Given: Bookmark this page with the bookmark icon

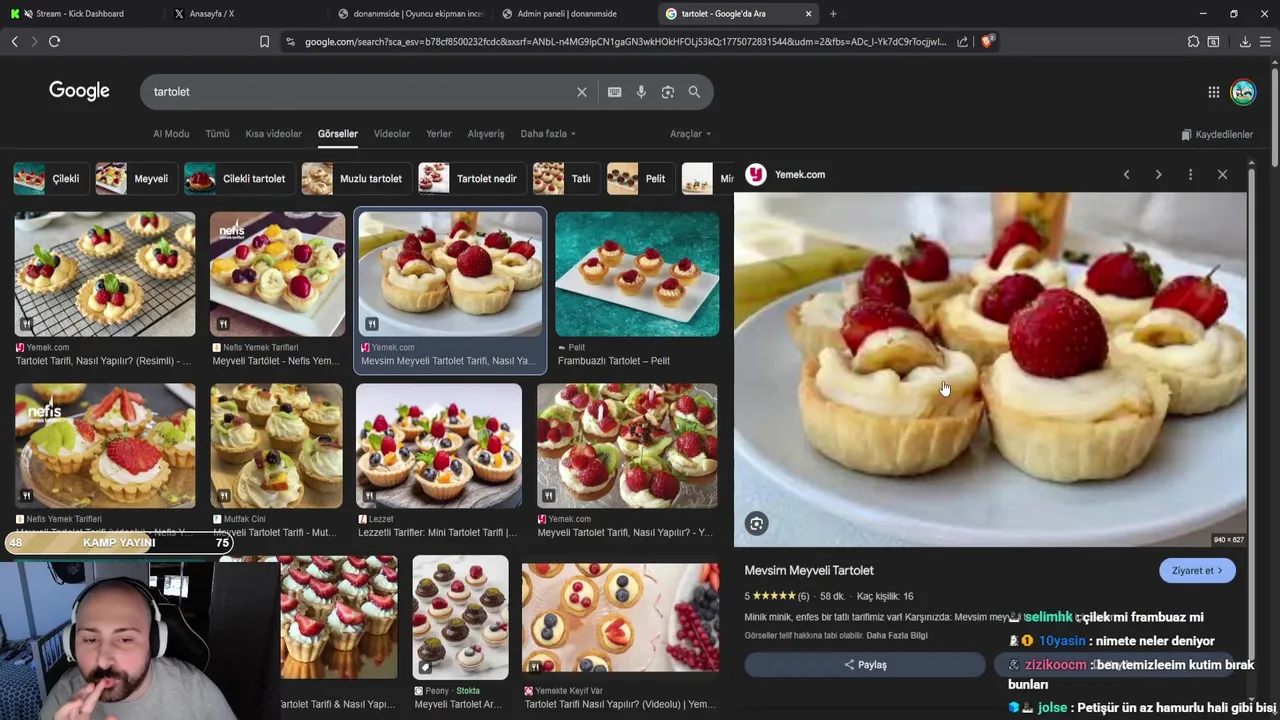Looking at the screenshot, I should tap(264, 41).
